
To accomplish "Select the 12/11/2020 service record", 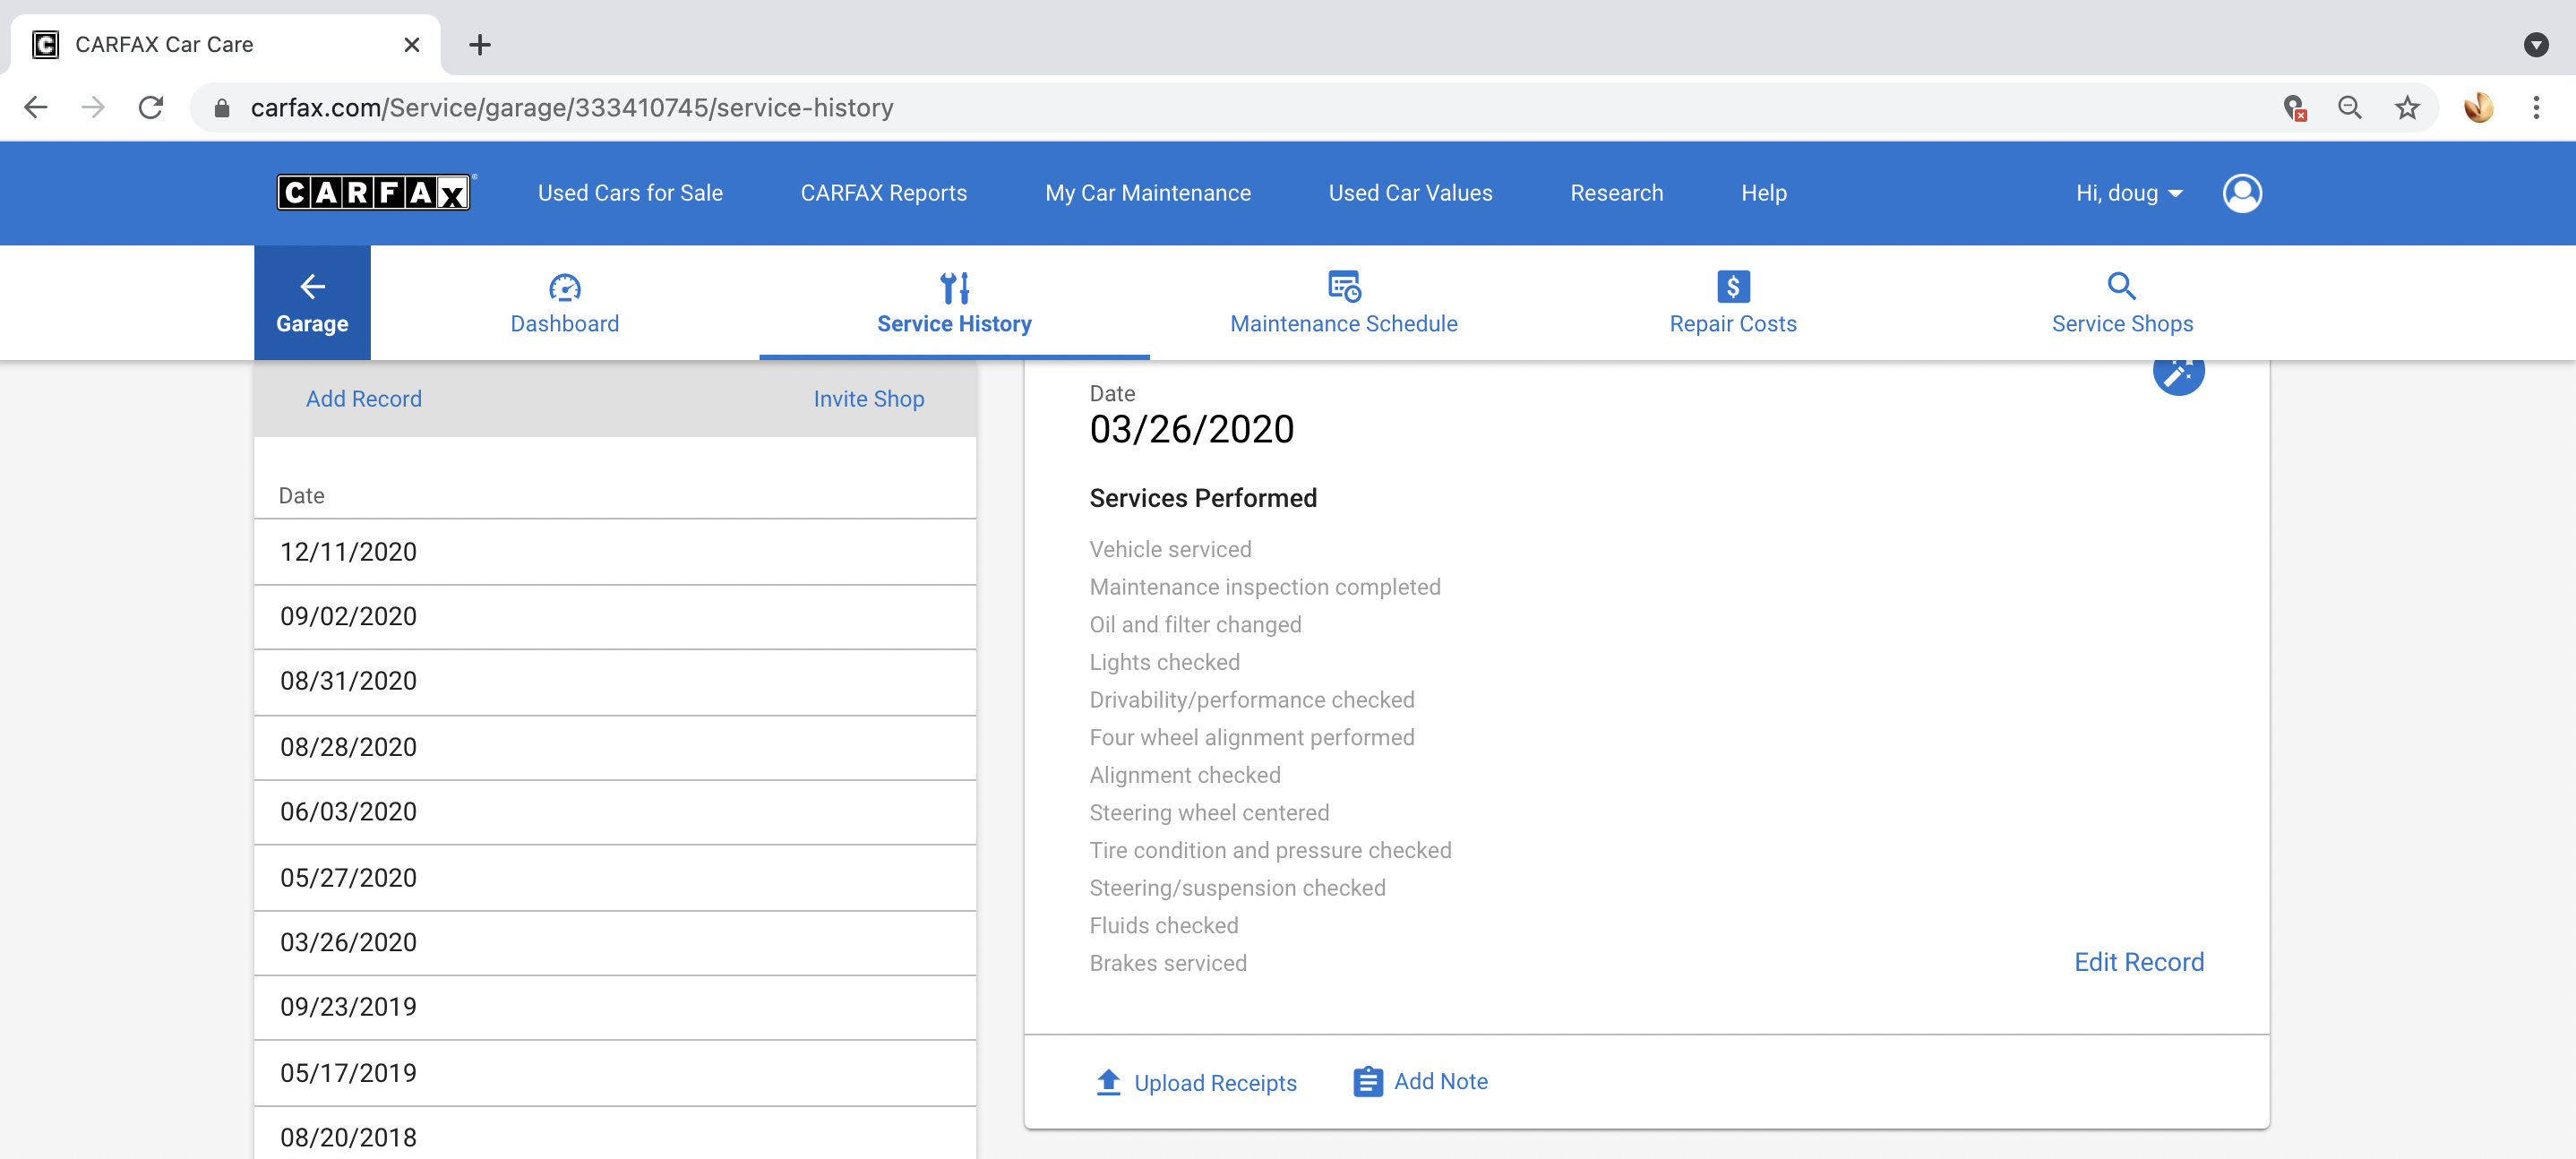I will 615,551.
